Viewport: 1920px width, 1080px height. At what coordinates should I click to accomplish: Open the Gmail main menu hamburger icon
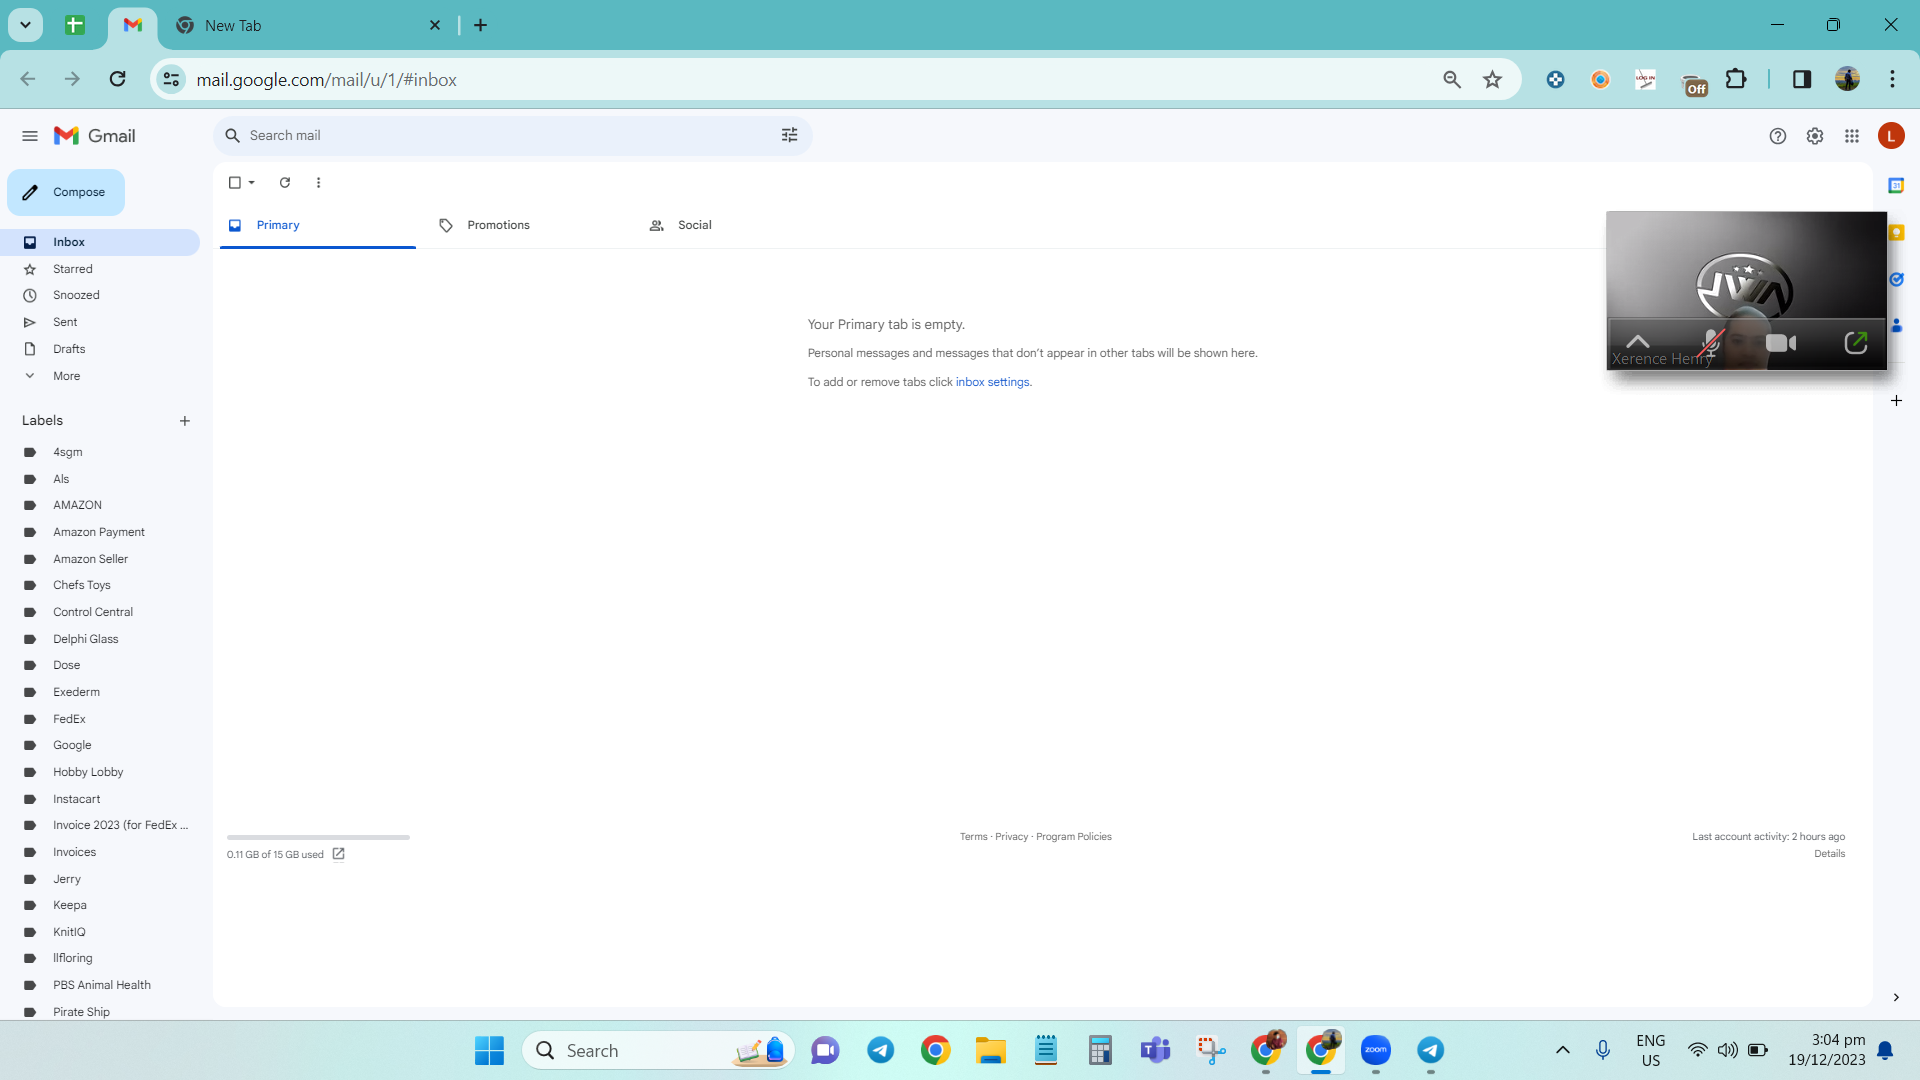(x=30, y=136)
